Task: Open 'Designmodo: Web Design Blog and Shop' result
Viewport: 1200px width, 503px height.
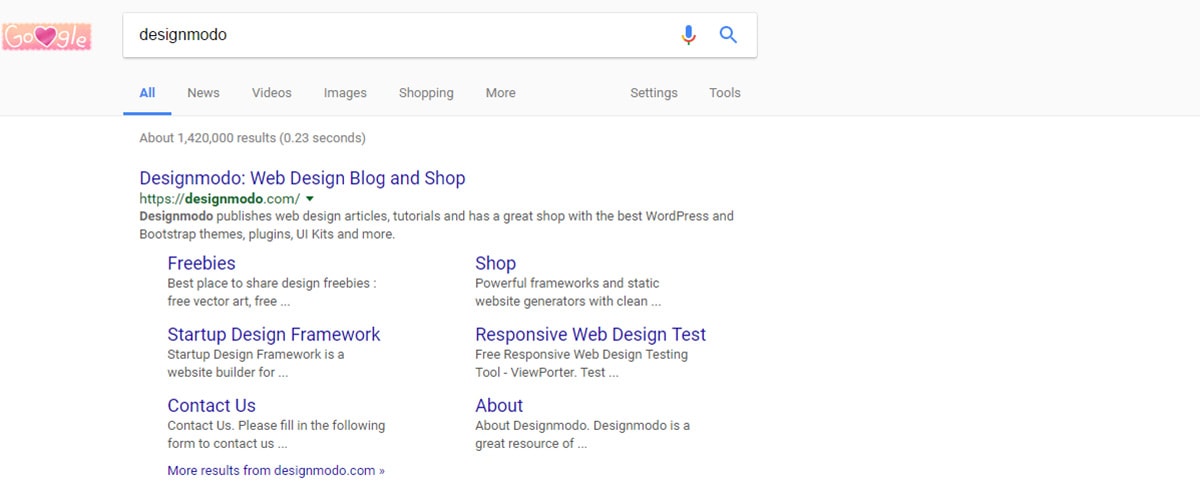Action: [x=302, y=178]
